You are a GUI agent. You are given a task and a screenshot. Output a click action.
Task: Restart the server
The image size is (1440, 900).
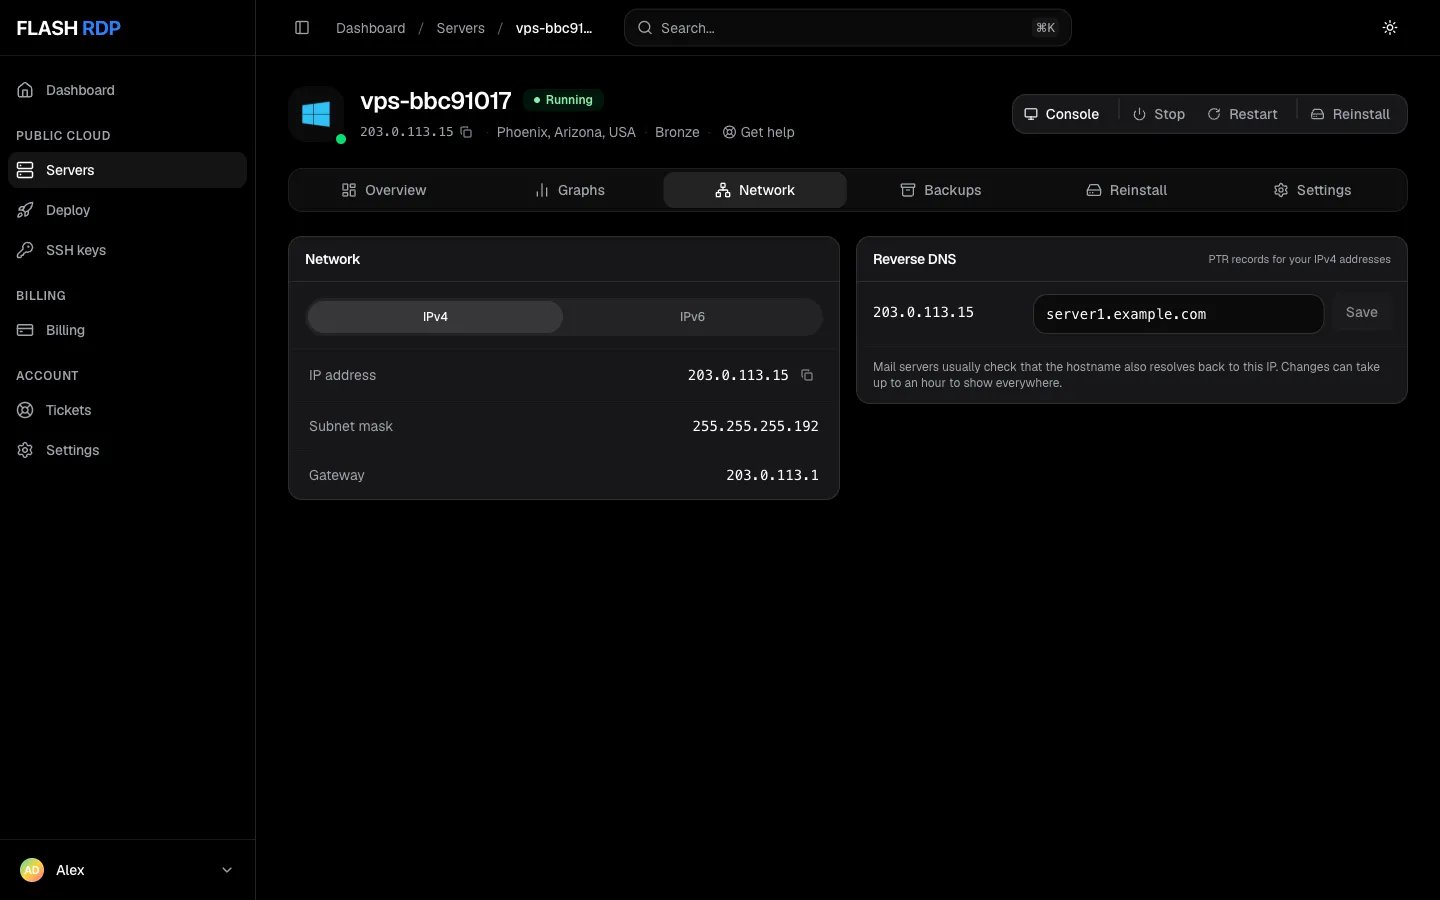(x=1242, y=114)
